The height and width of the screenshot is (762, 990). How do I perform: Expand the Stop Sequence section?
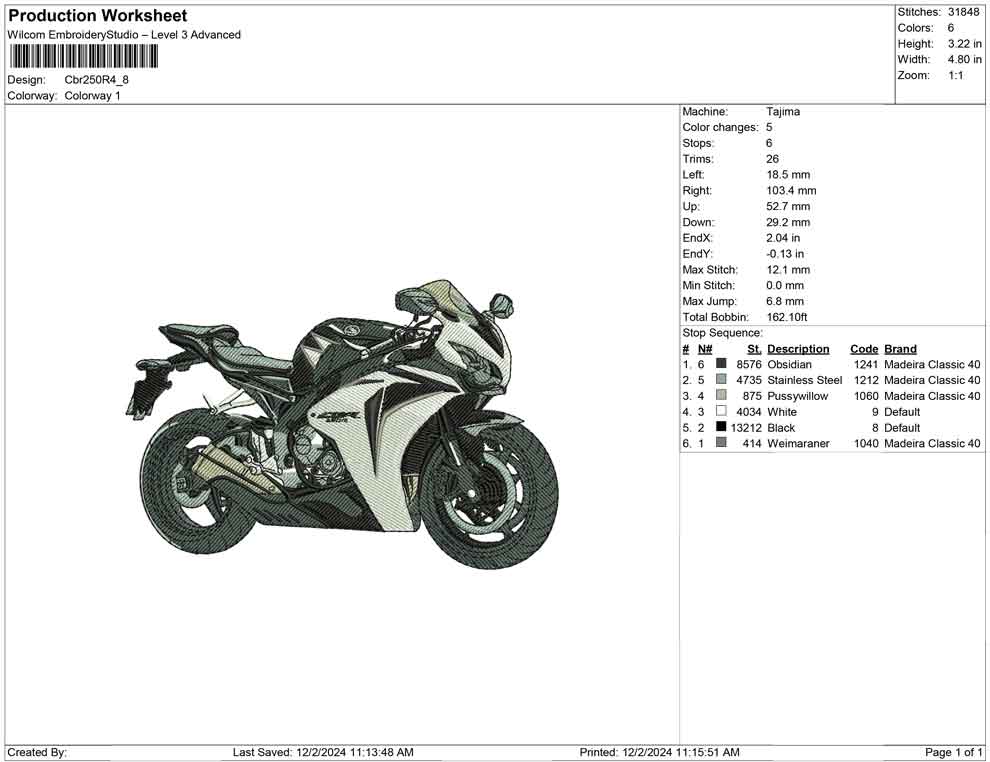(722, 332)
